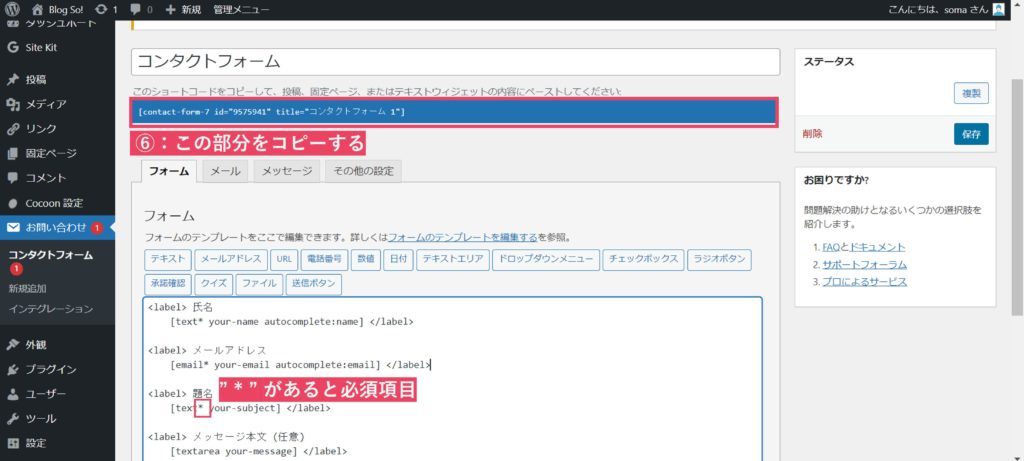The width and height of the screenshot is (1024, 461).
Task: Click the updates icon in admin bar
Action: pyautogui.click(x=100, y=10)
